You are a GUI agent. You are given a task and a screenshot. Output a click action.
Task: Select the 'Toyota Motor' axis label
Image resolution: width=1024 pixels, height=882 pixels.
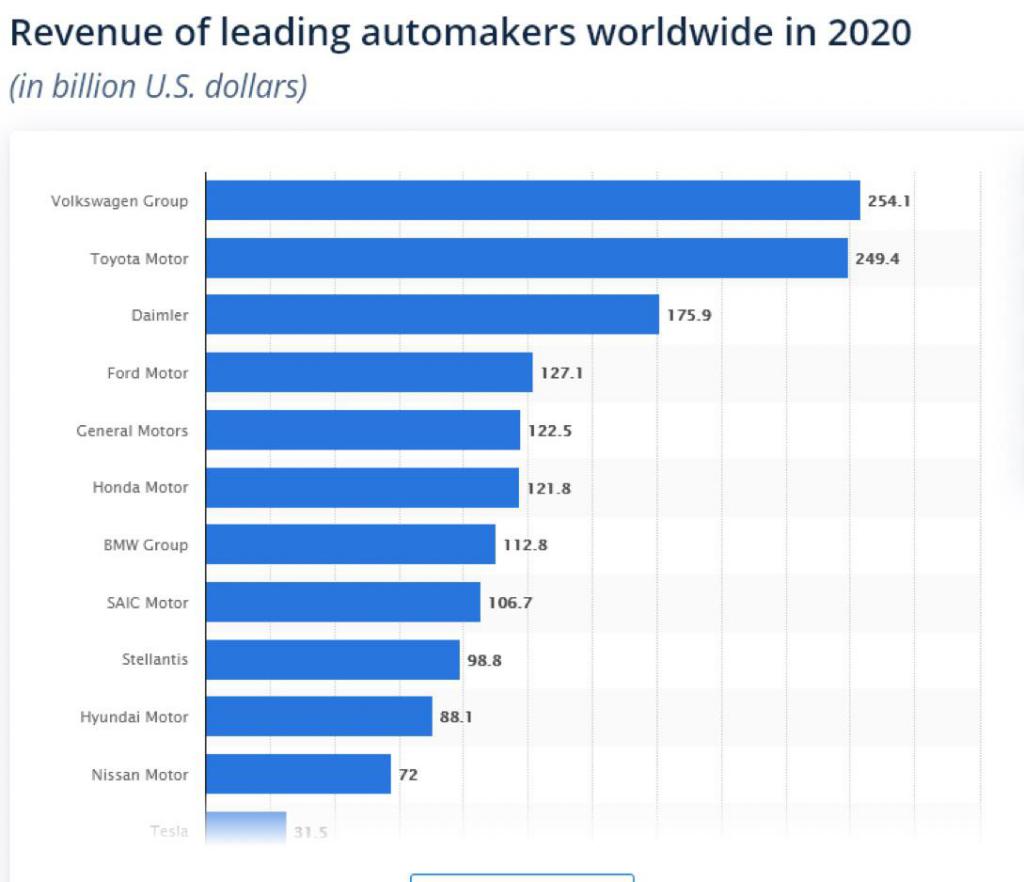point(139,259)
